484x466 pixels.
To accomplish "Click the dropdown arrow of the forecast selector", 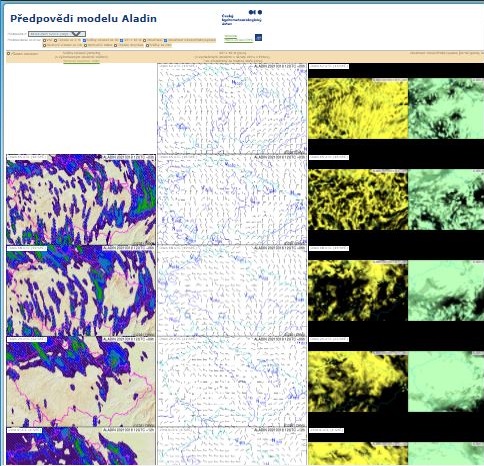I will 76,34.
